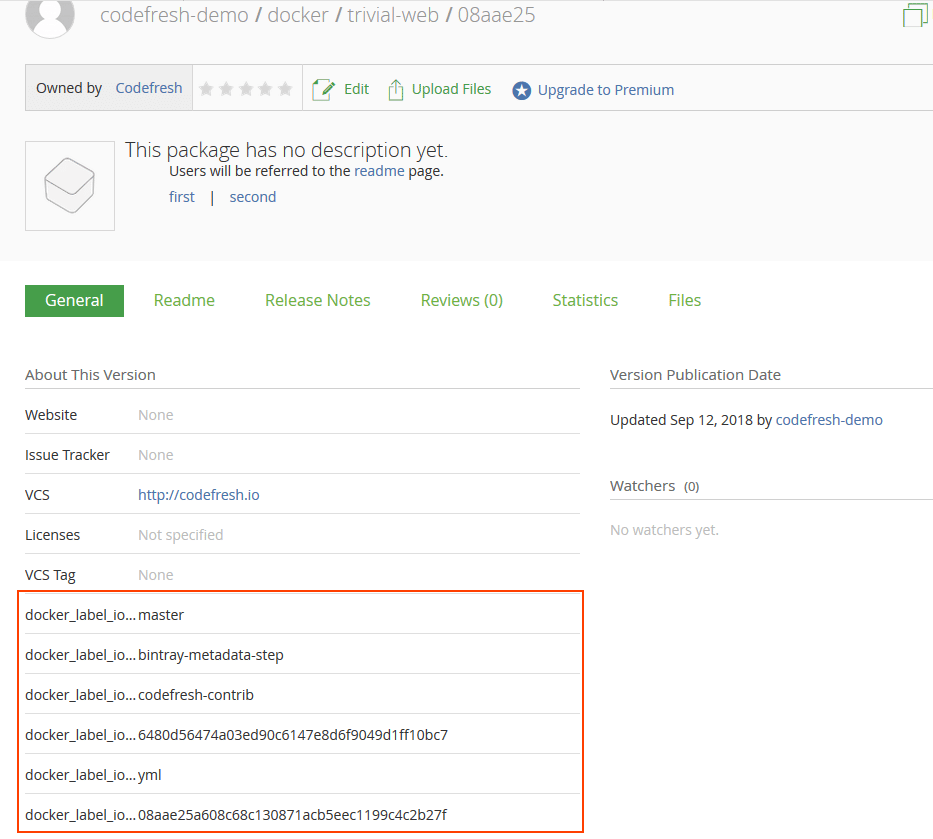Click the Upgrade to Premium star icon
This screenshot has width=933, height=839.
521,91
